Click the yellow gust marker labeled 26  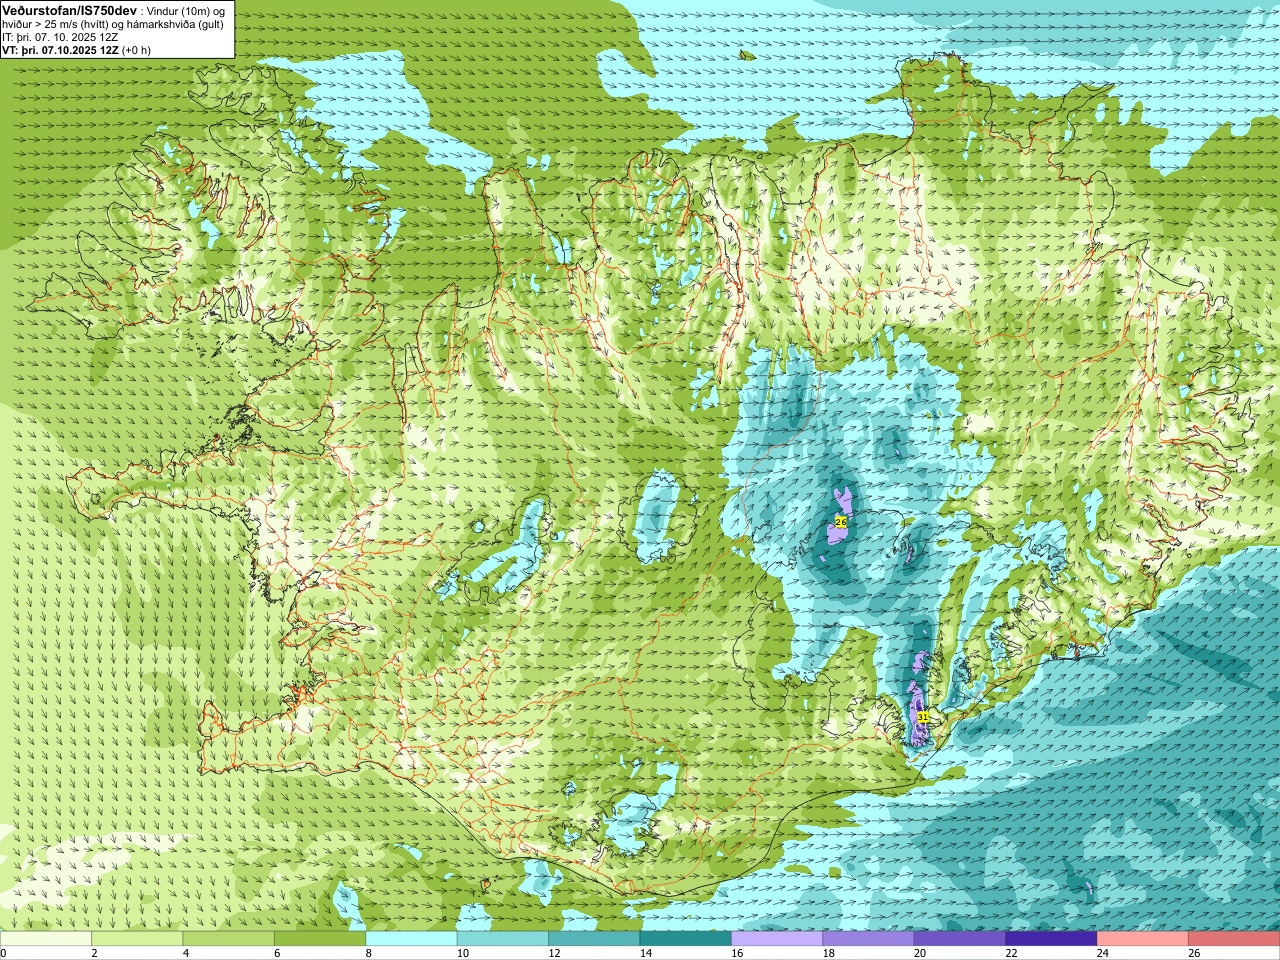840,522
